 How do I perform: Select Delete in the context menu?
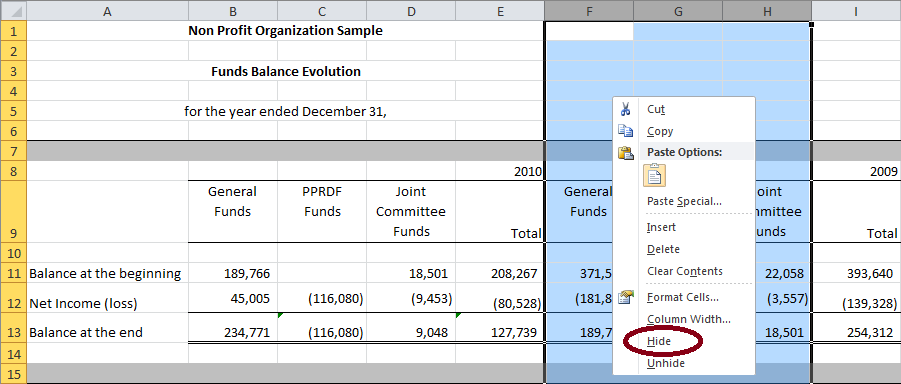[x=663, y=249]
